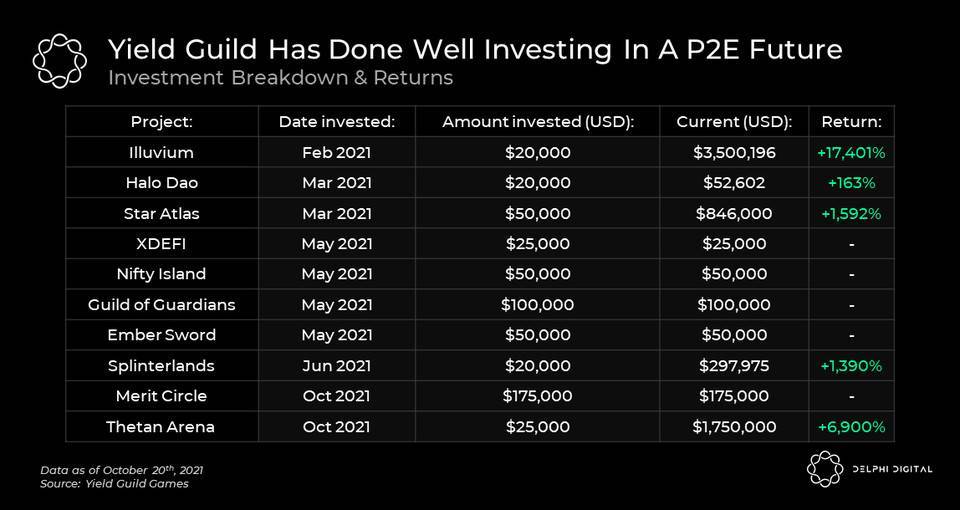Click the "Current (USD):" column header
960x510 pixels.
tap(734, 122)
